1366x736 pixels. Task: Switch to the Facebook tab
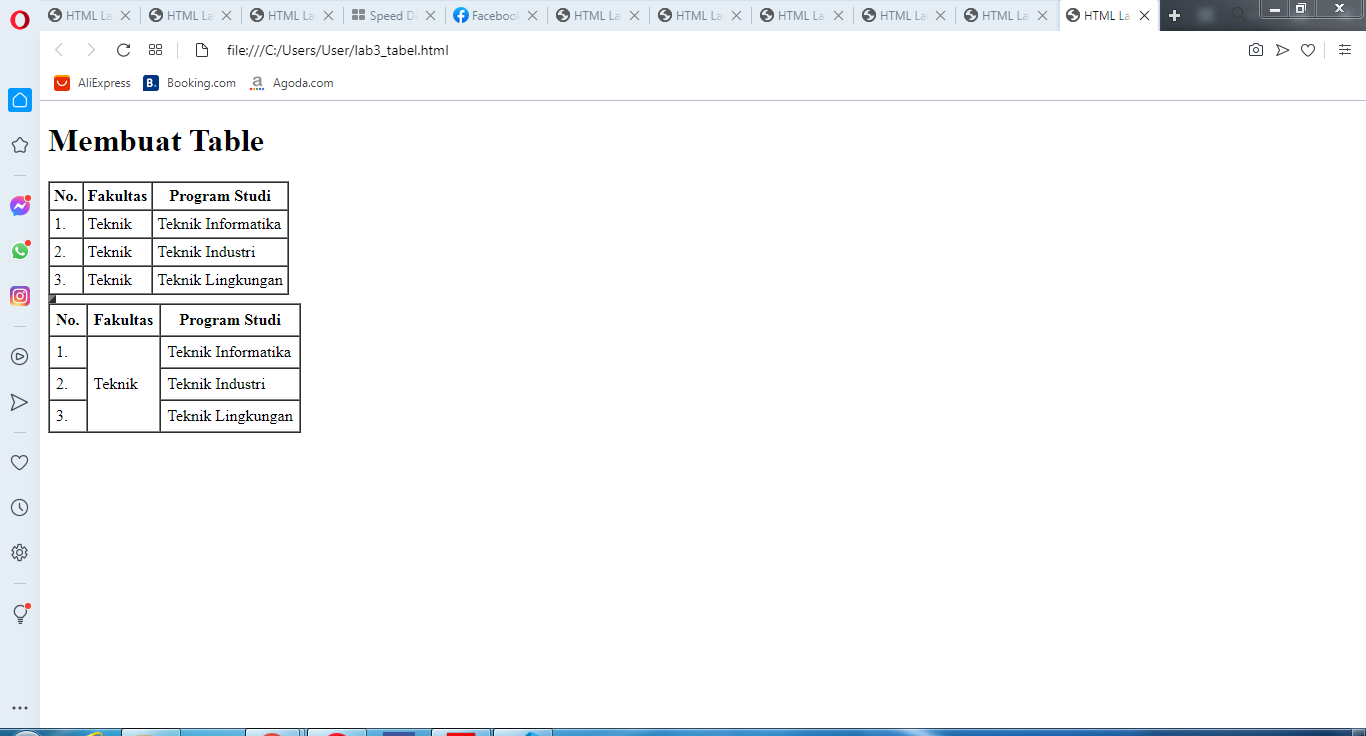coord(492,15)
